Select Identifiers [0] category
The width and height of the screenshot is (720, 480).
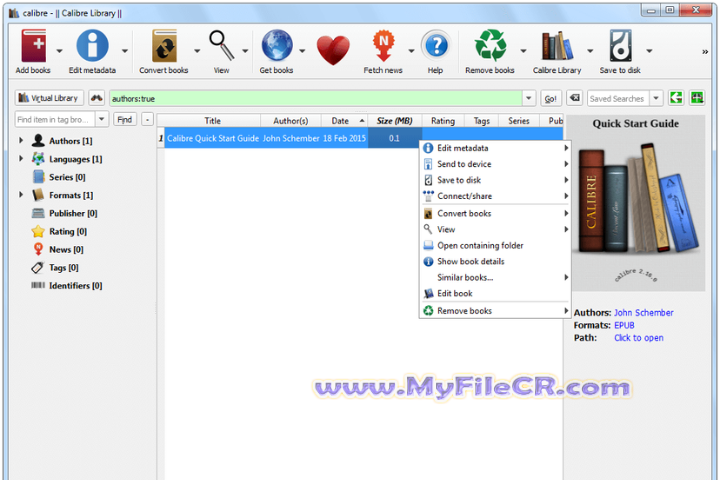(76, 286)
